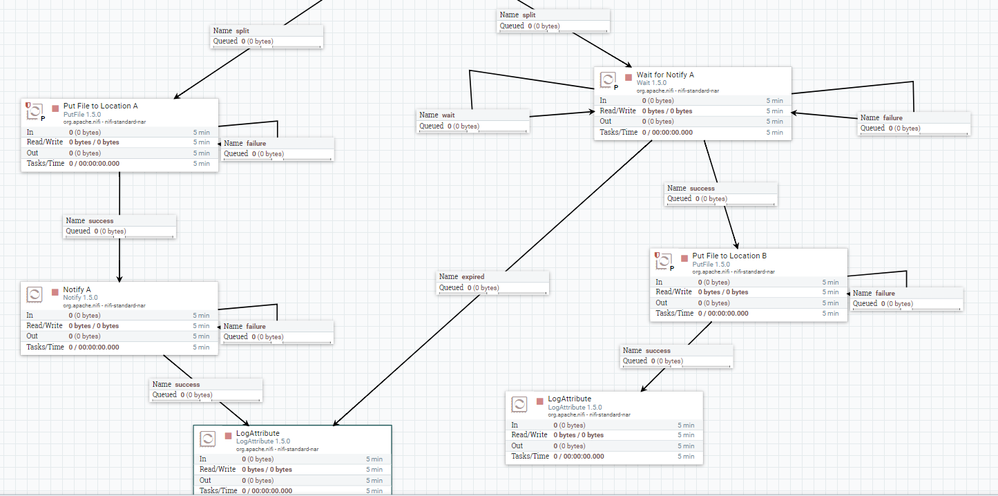Click the In row of Put File to Location A

pos(120,132)
